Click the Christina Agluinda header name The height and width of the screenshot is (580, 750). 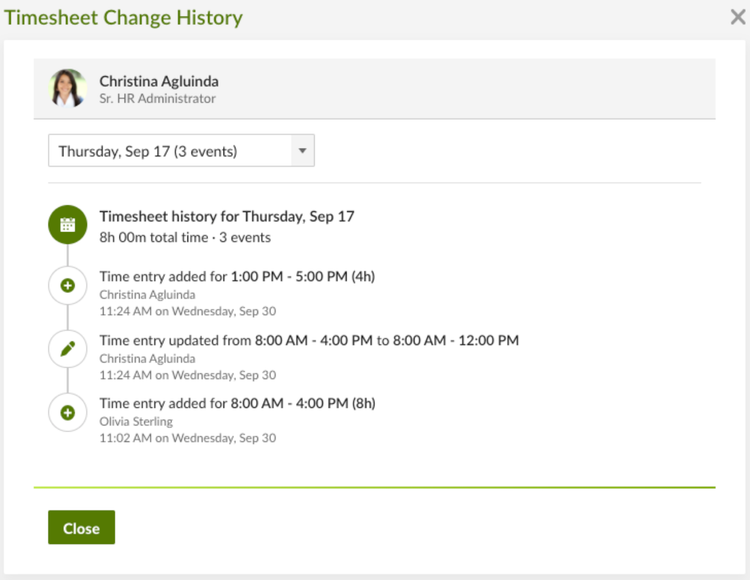tap(159, 81)
